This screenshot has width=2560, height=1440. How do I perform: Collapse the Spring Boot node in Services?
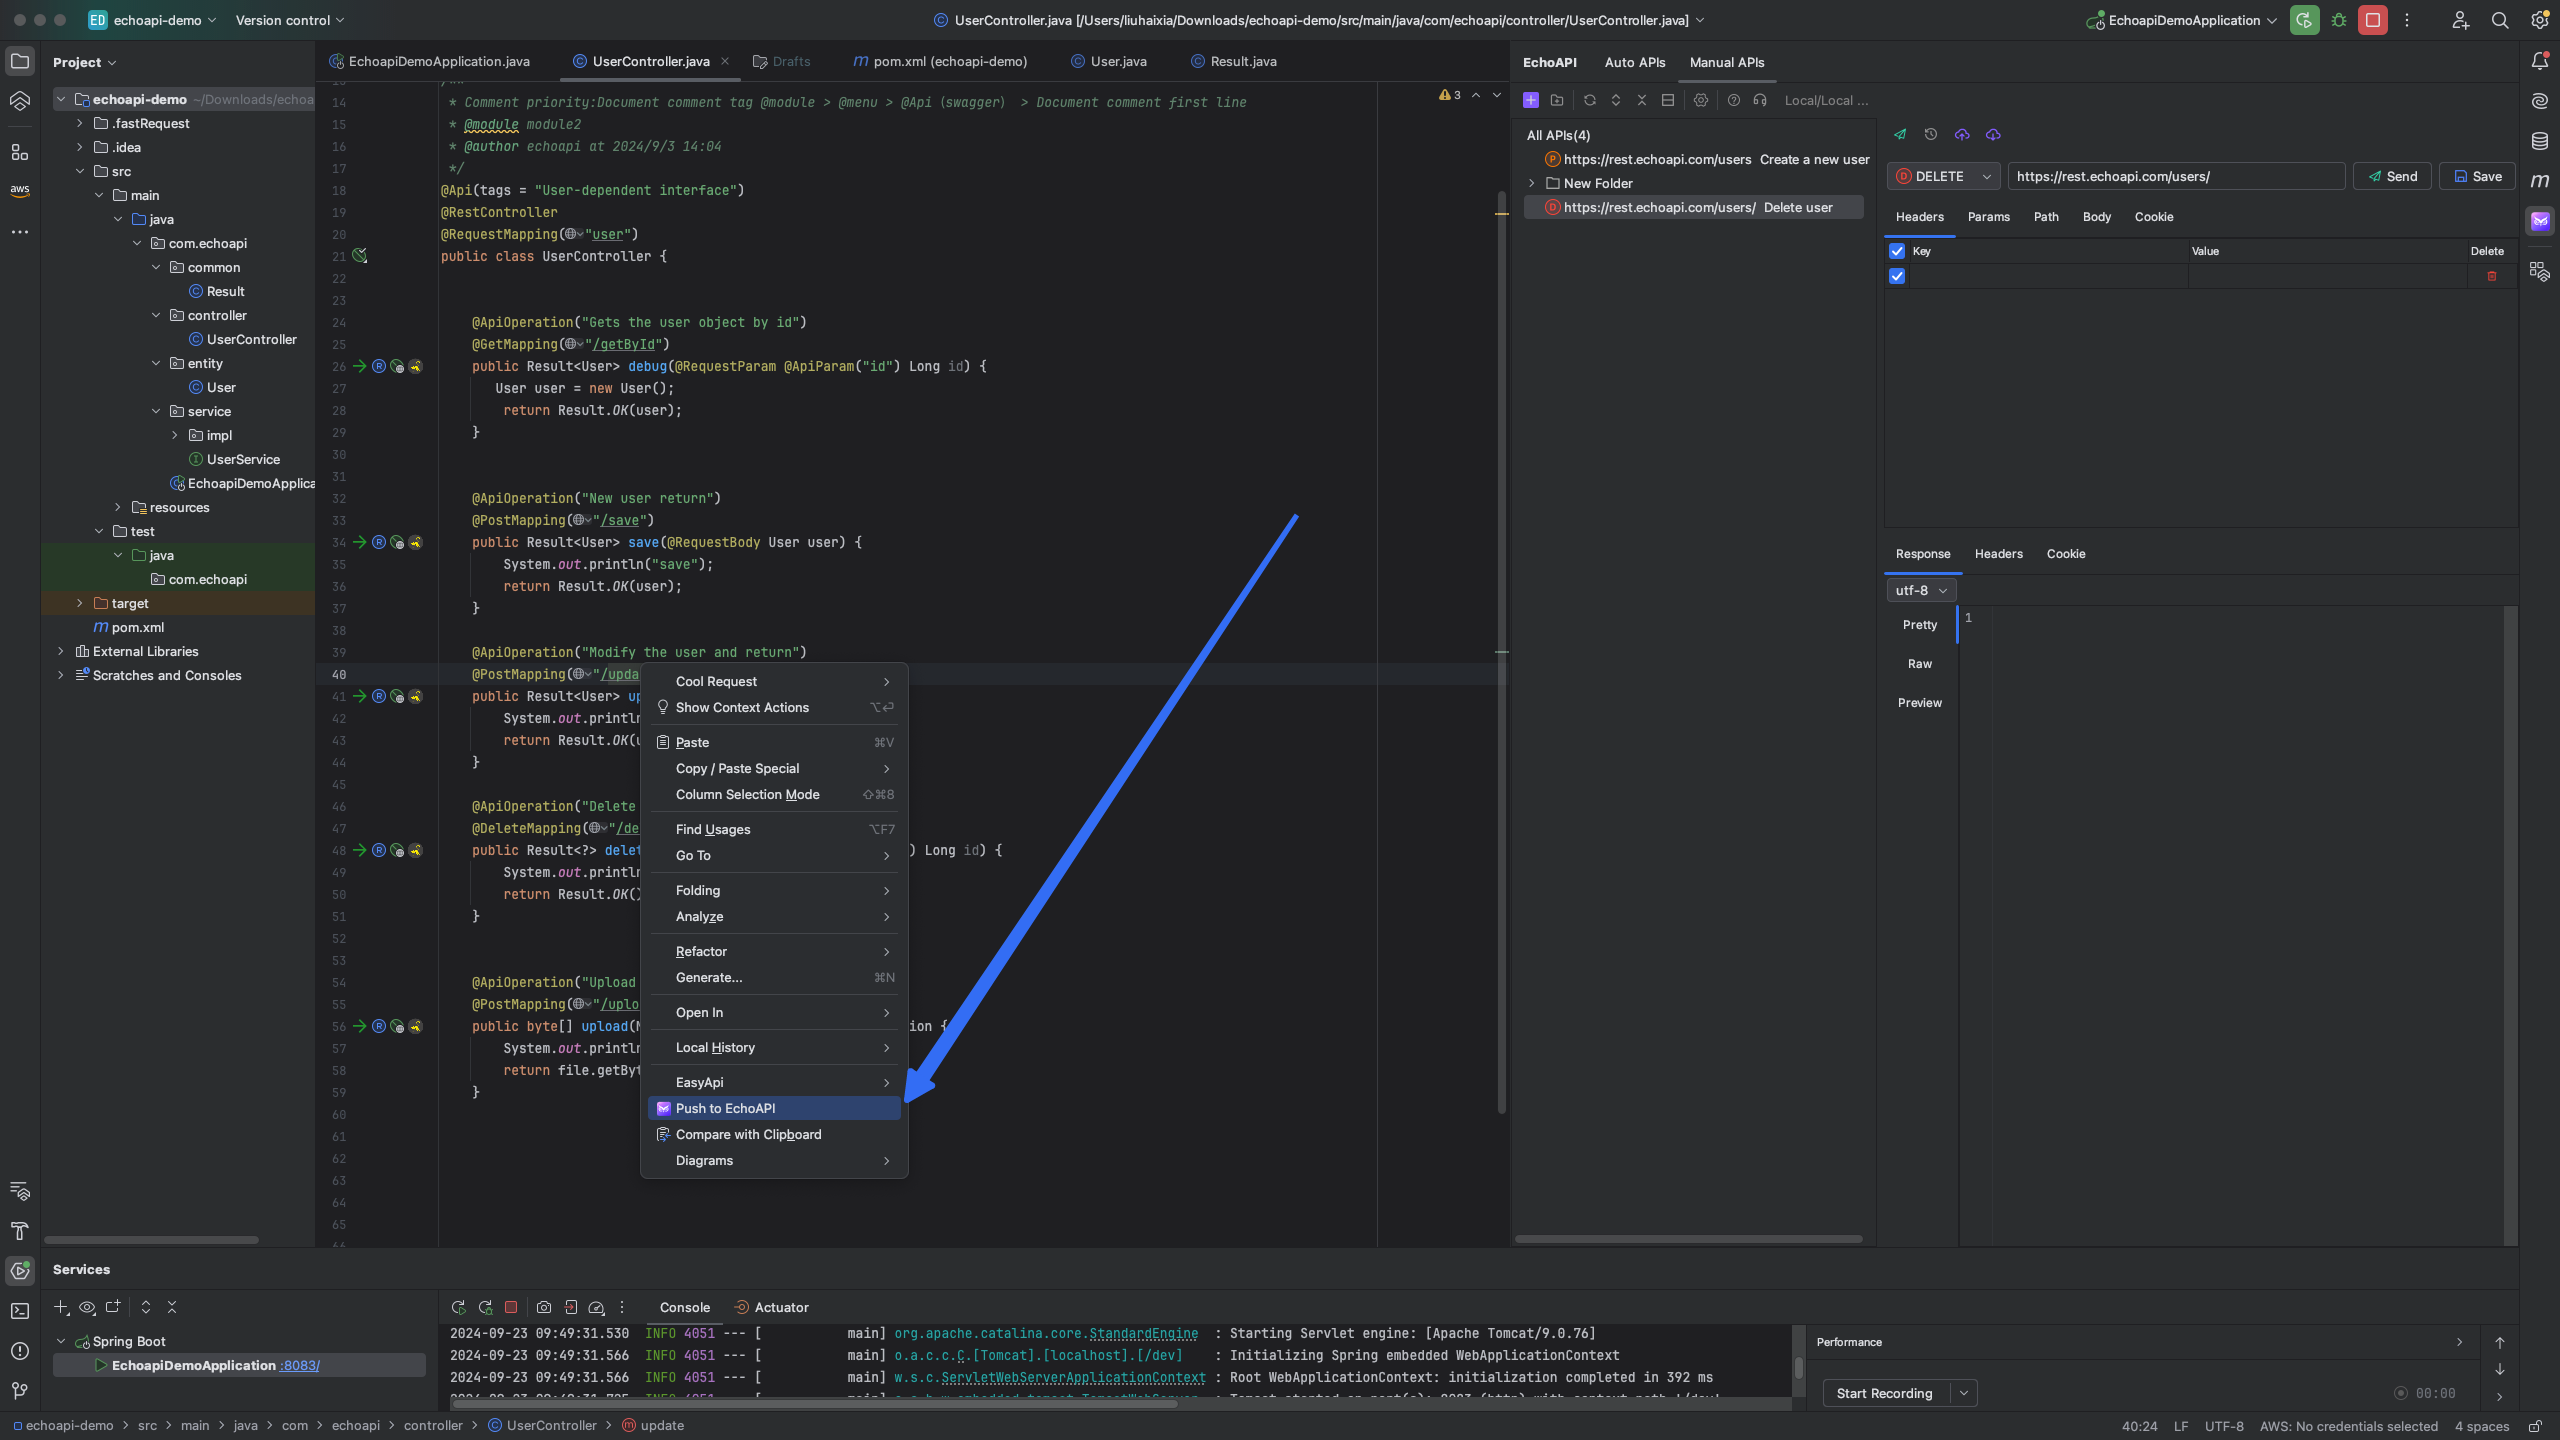(61, 1341)
